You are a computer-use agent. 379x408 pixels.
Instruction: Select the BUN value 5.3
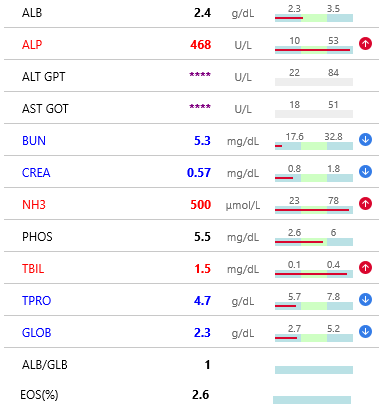pyautogui.click(x=202, y=141)
